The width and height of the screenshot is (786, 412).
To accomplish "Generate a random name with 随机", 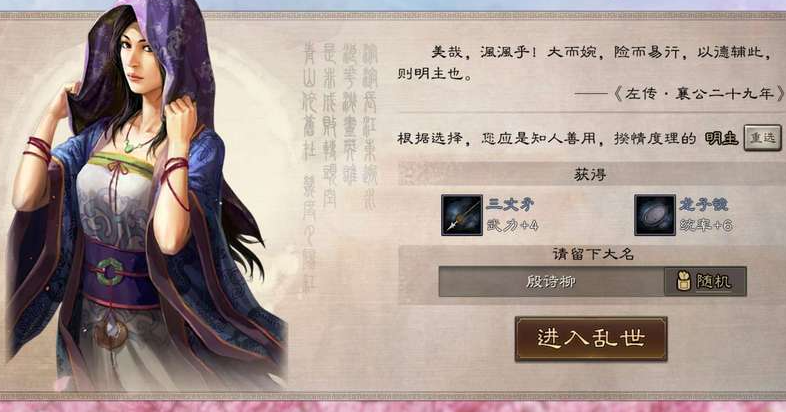I will [x=705, y=282].
